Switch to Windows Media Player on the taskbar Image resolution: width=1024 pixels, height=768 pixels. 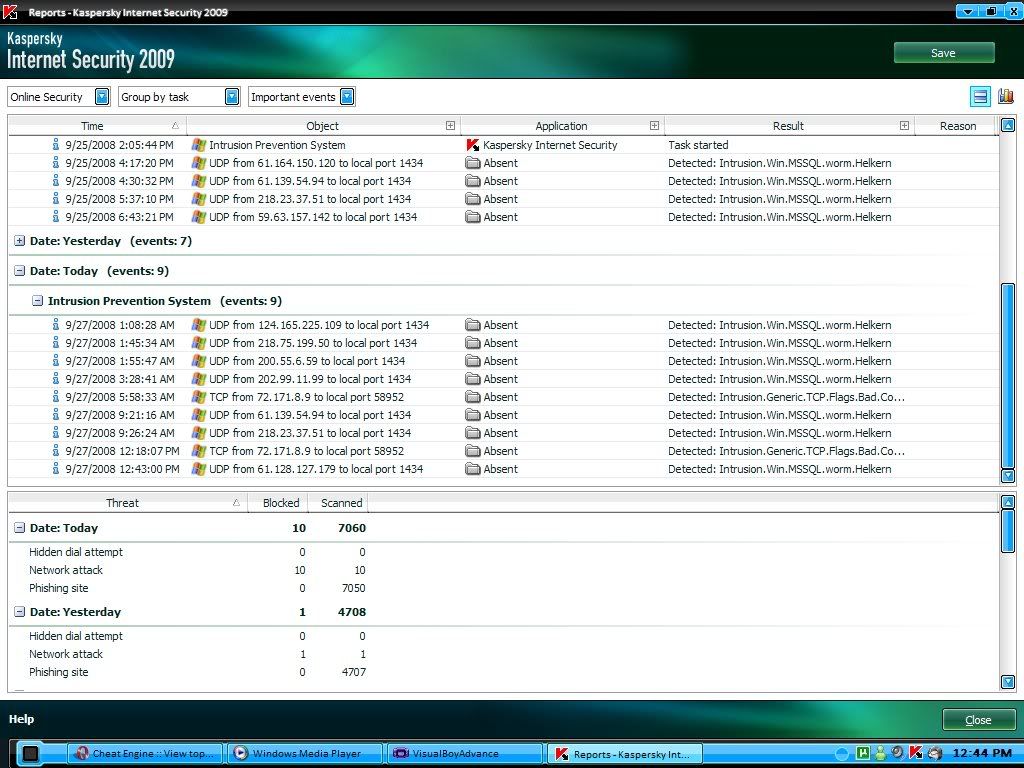point(306,754)
